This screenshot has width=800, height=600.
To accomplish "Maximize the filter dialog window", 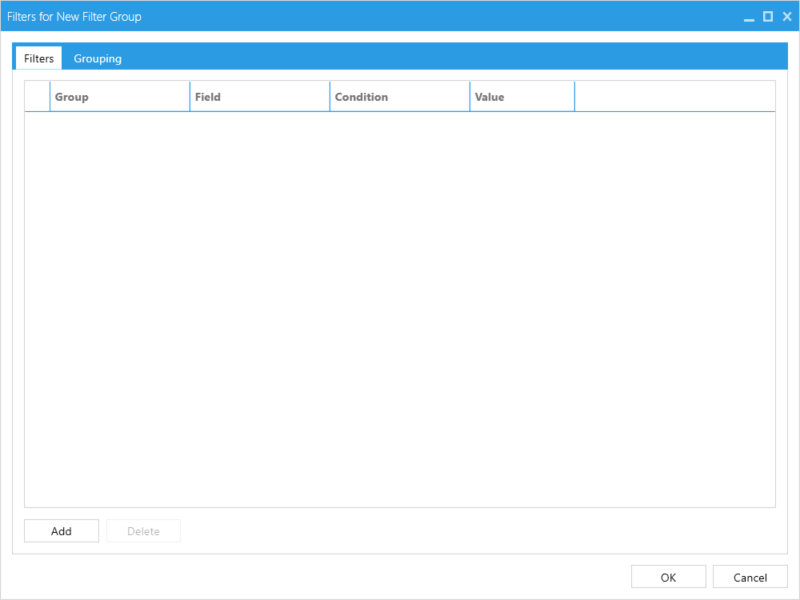I will [x=768, y=17].
